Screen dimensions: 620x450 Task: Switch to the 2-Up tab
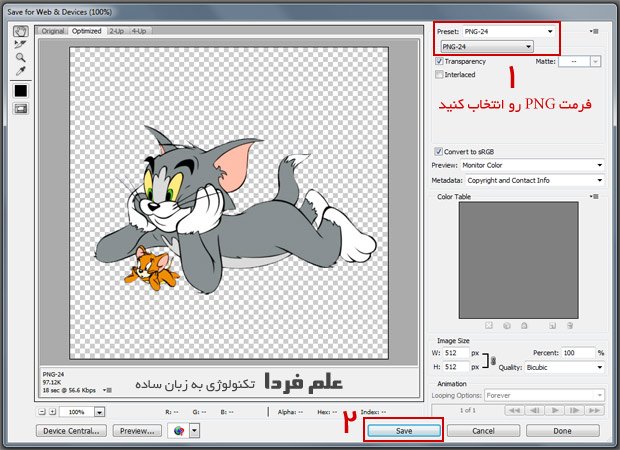point(116,31)
